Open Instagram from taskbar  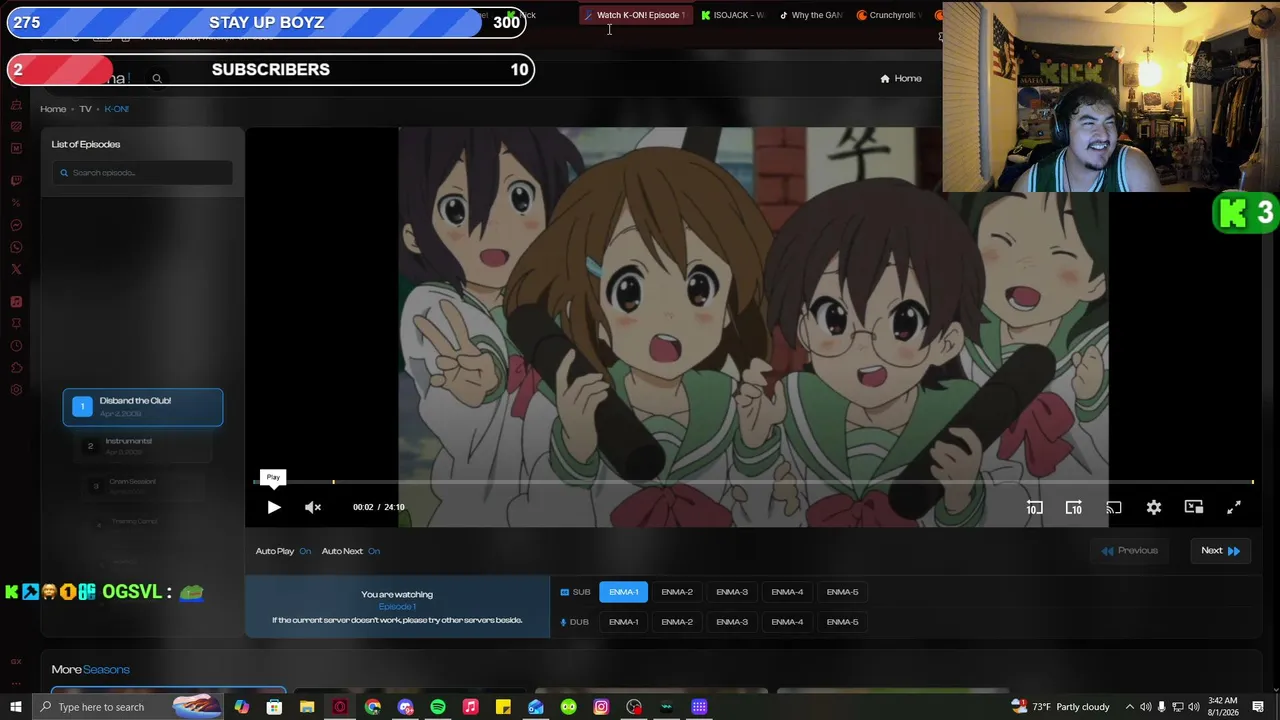click(601, 707)
